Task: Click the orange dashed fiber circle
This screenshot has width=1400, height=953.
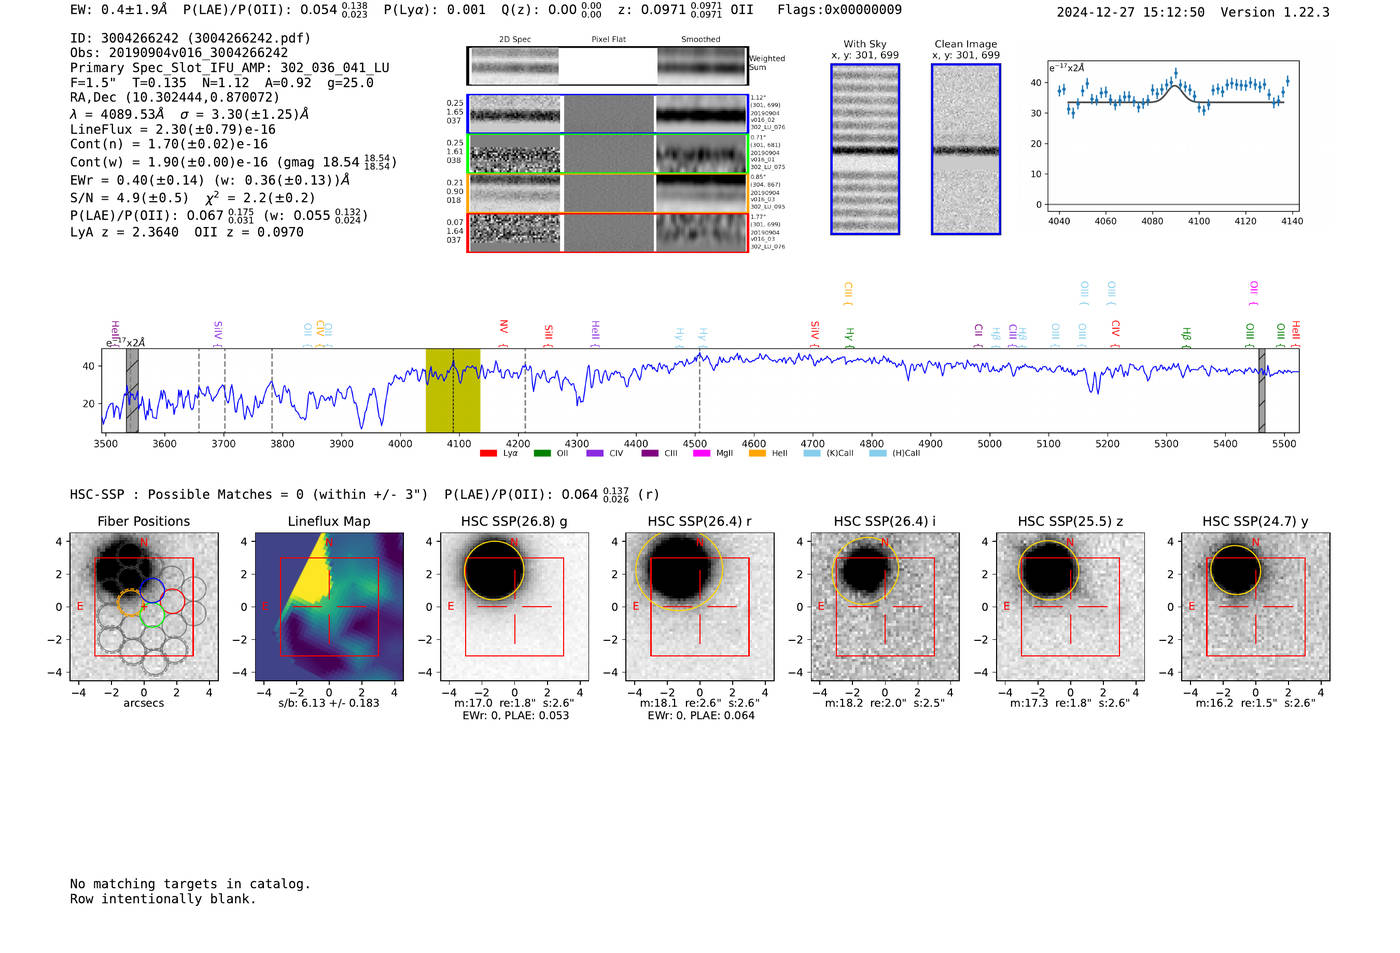Action: coord(131,602)
